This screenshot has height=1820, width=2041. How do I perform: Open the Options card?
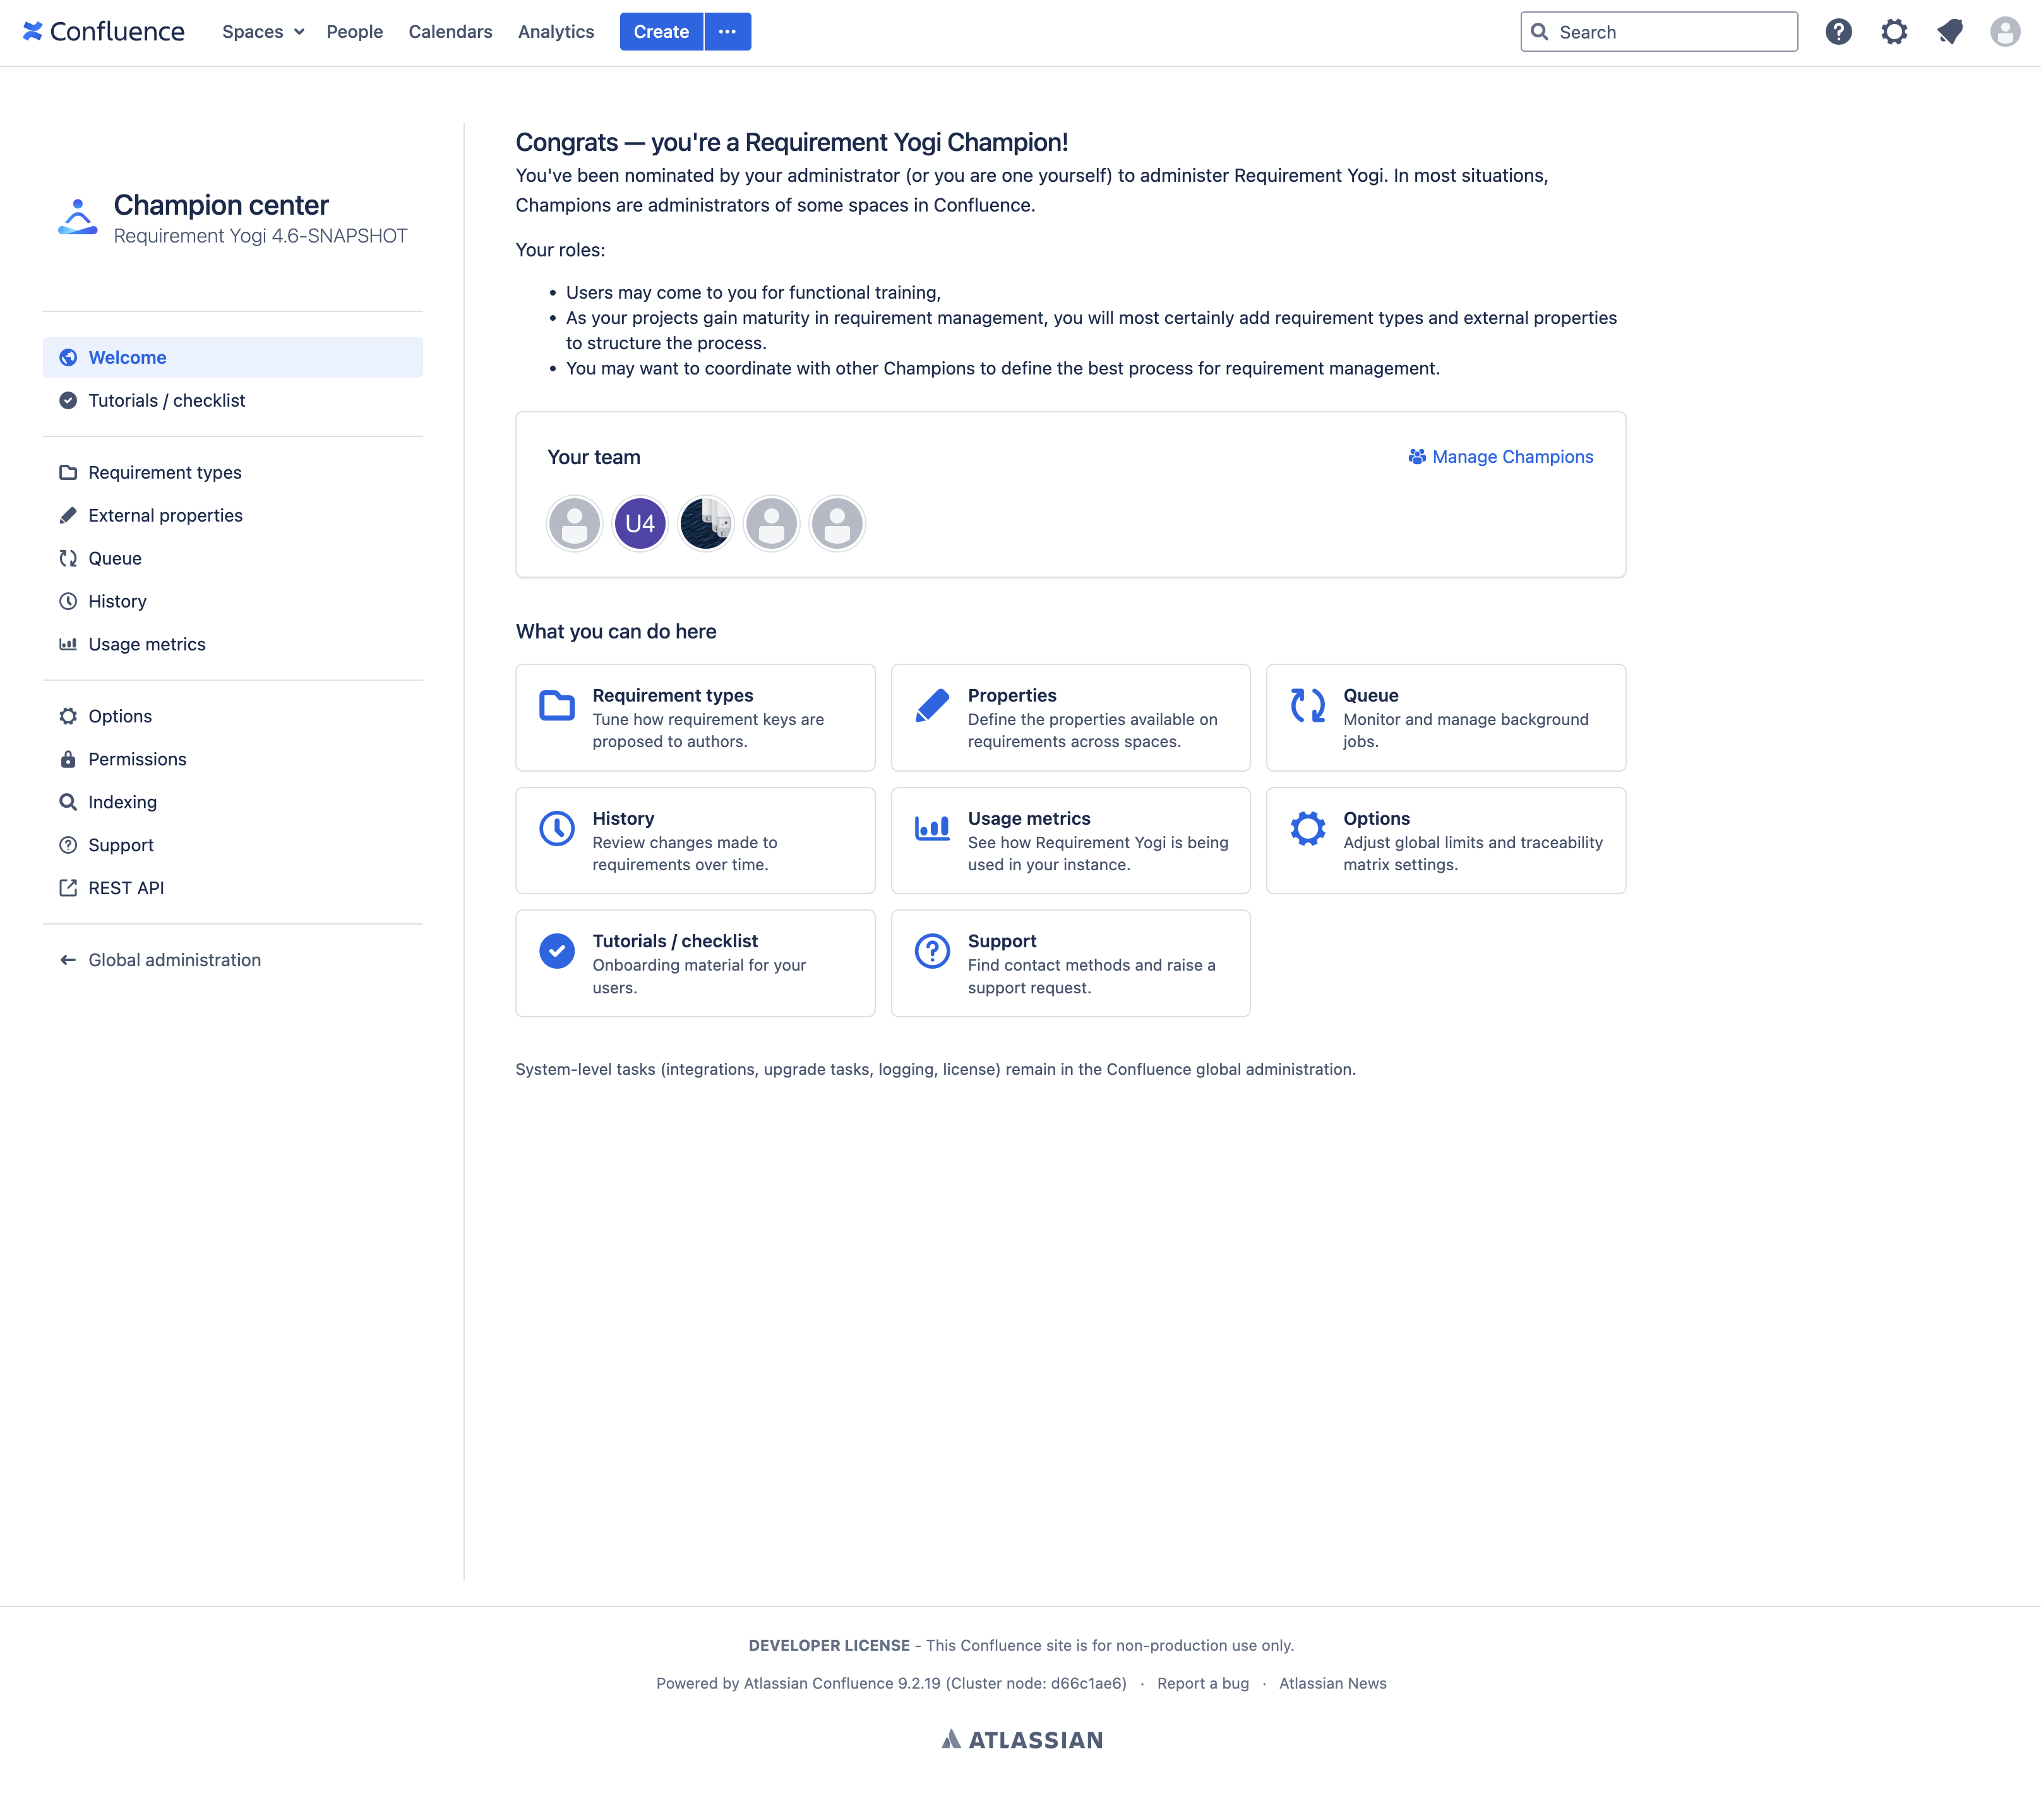1446,841
